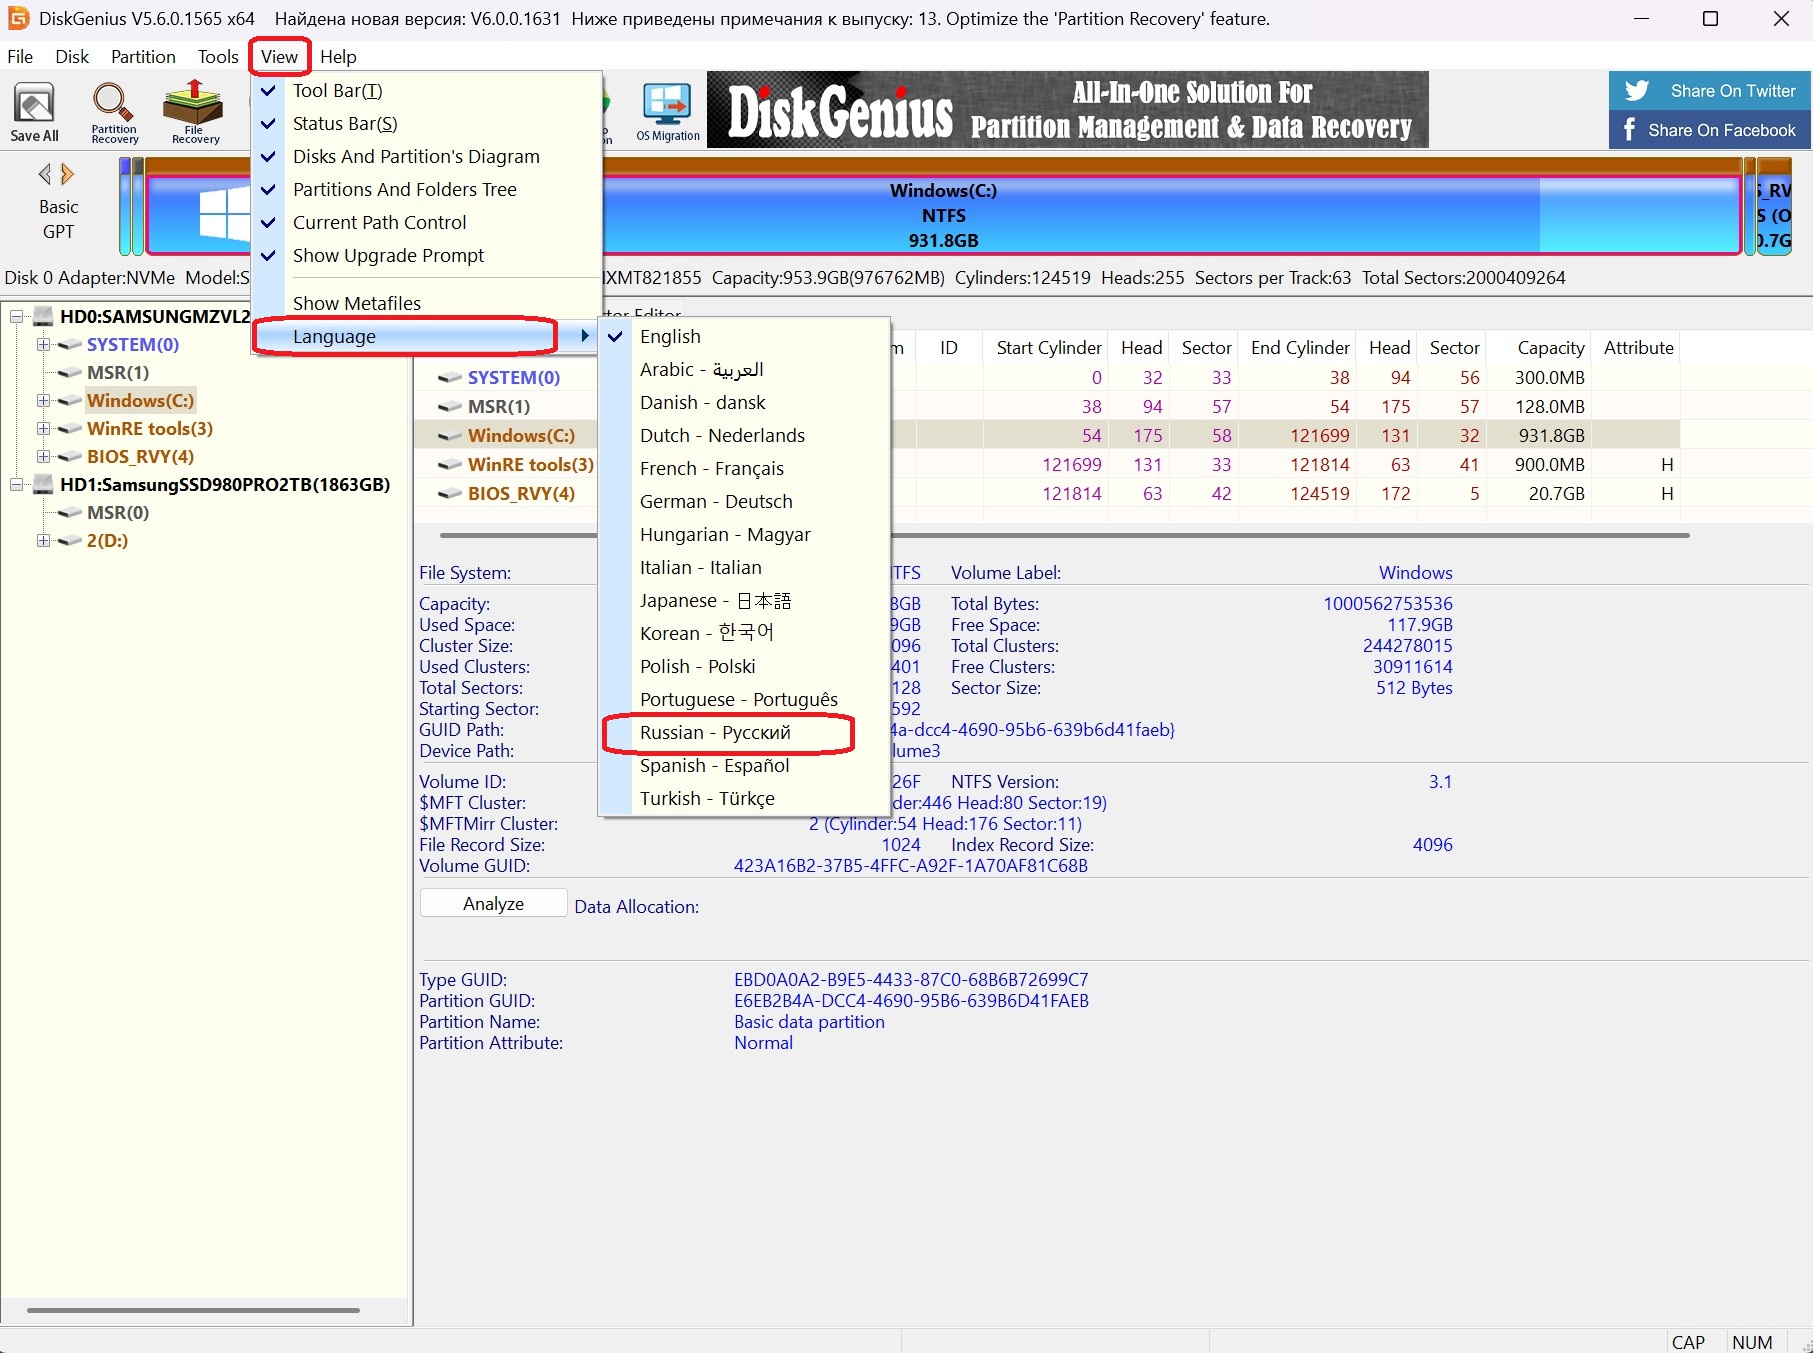The image size is (1813, 1353).
Task: Click the Attribute column header
Action: coord(1637,348)
